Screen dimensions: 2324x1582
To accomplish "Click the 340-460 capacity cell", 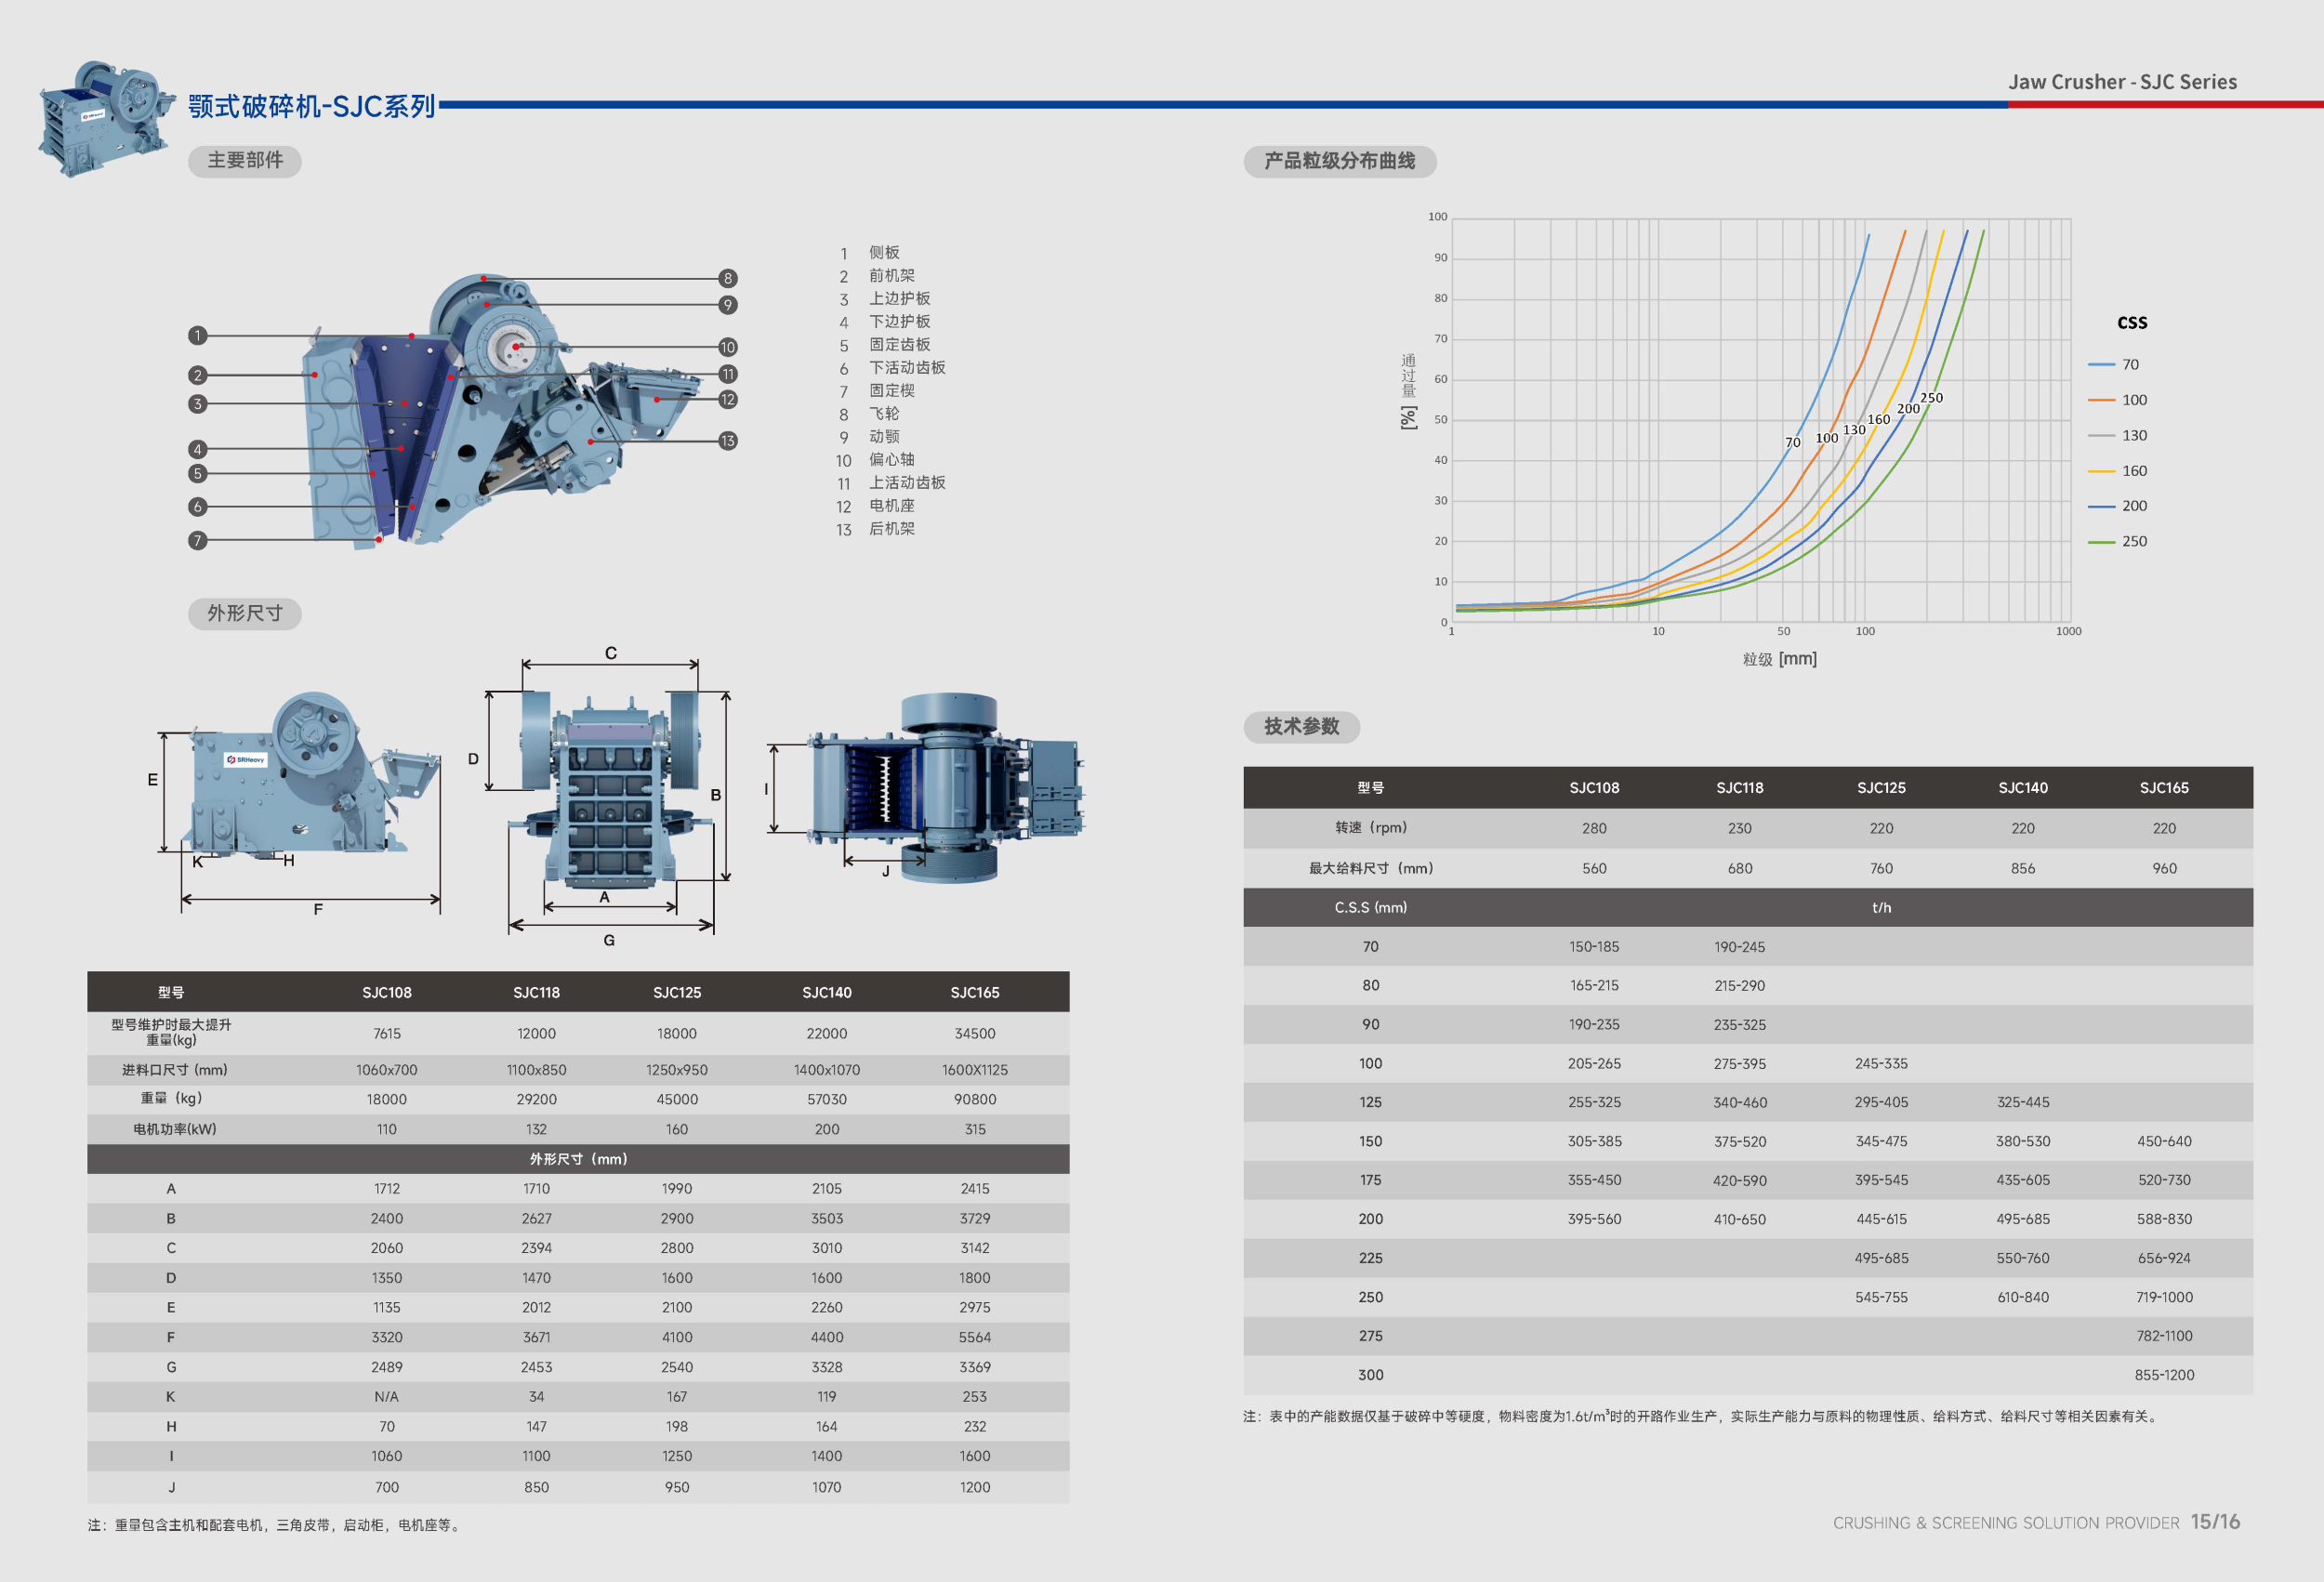I will coord(1740,1102).
